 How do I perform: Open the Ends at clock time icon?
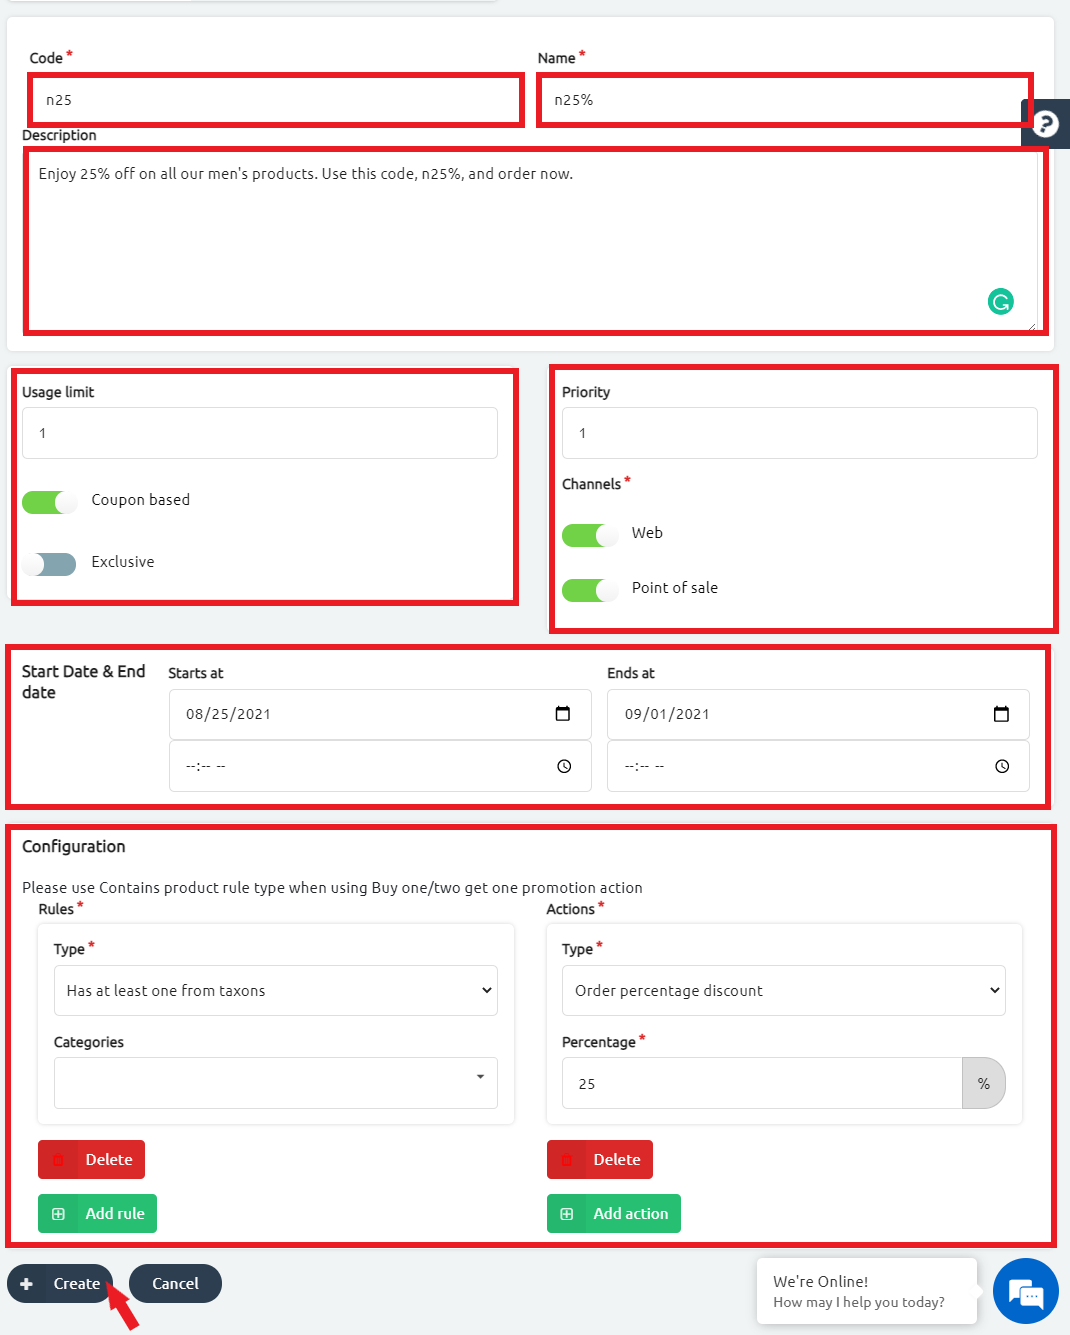coord(1002,766)
